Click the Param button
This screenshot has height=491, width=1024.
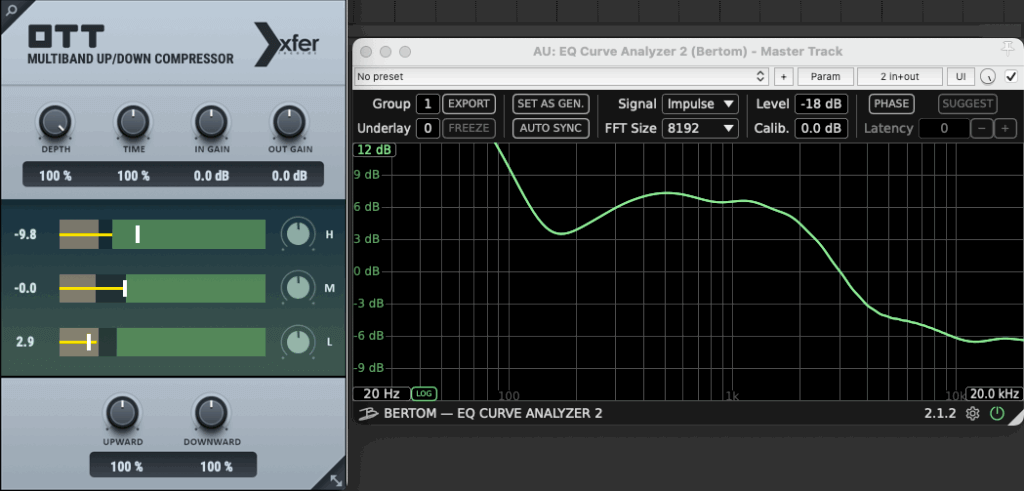coord(825,77)
